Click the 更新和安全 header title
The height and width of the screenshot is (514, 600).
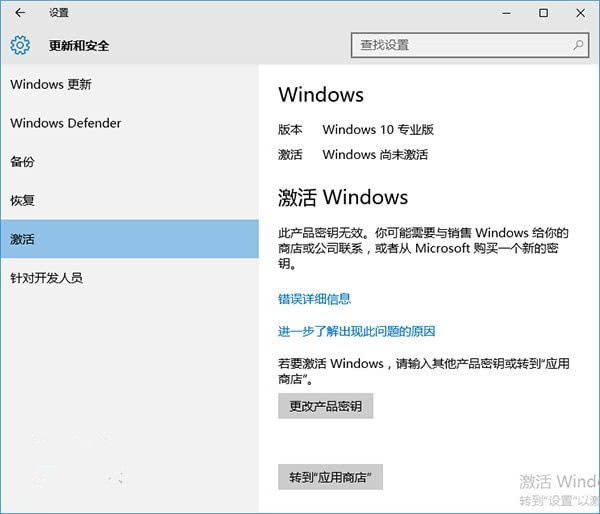click(79, 46)
